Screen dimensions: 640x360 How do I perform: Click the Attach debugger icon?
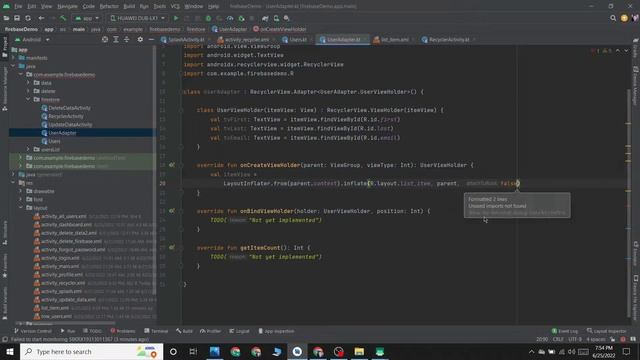coord(241,18)
